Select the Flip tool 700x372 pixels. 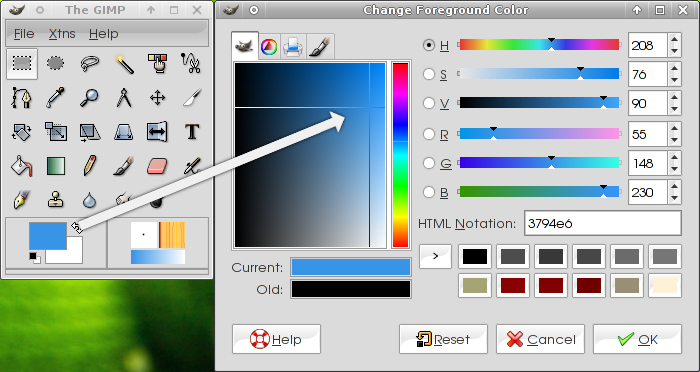[158, 132]
